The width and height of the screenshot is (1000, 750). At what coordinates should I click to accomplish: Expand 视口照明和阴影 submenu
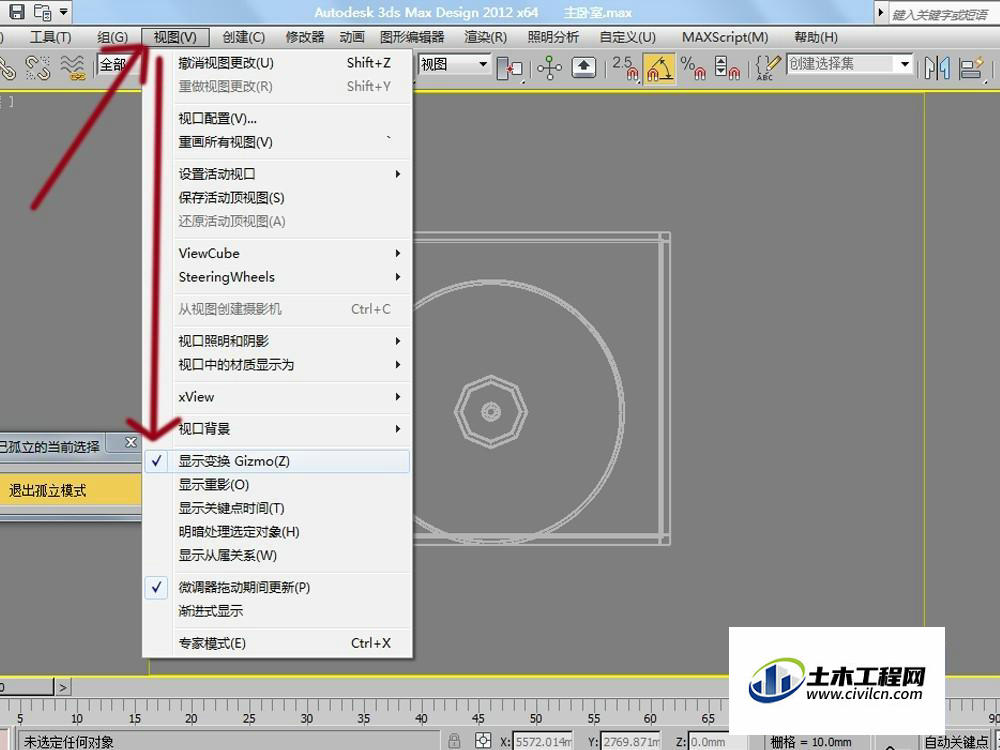tap(277, 341)
